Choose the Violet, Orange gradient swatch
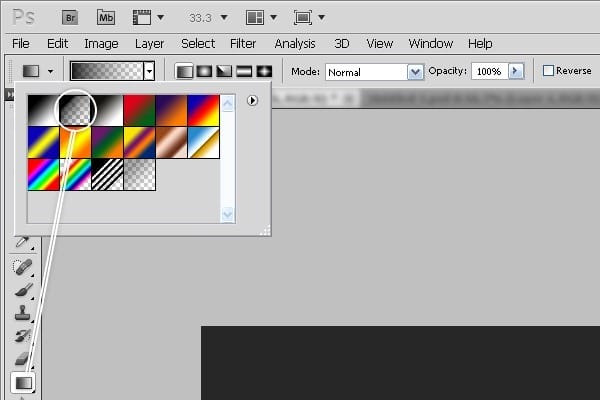 coord(171,110)
